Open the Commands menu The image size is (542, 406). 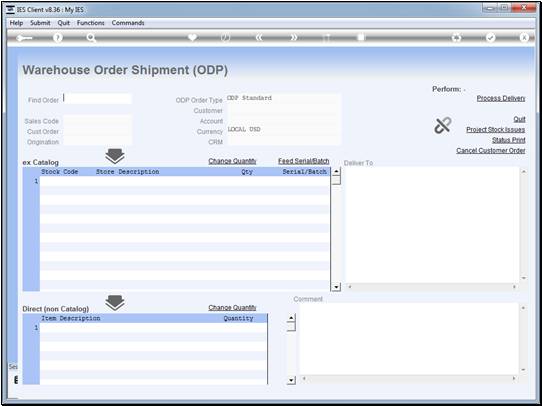click(x=128, y=23)
